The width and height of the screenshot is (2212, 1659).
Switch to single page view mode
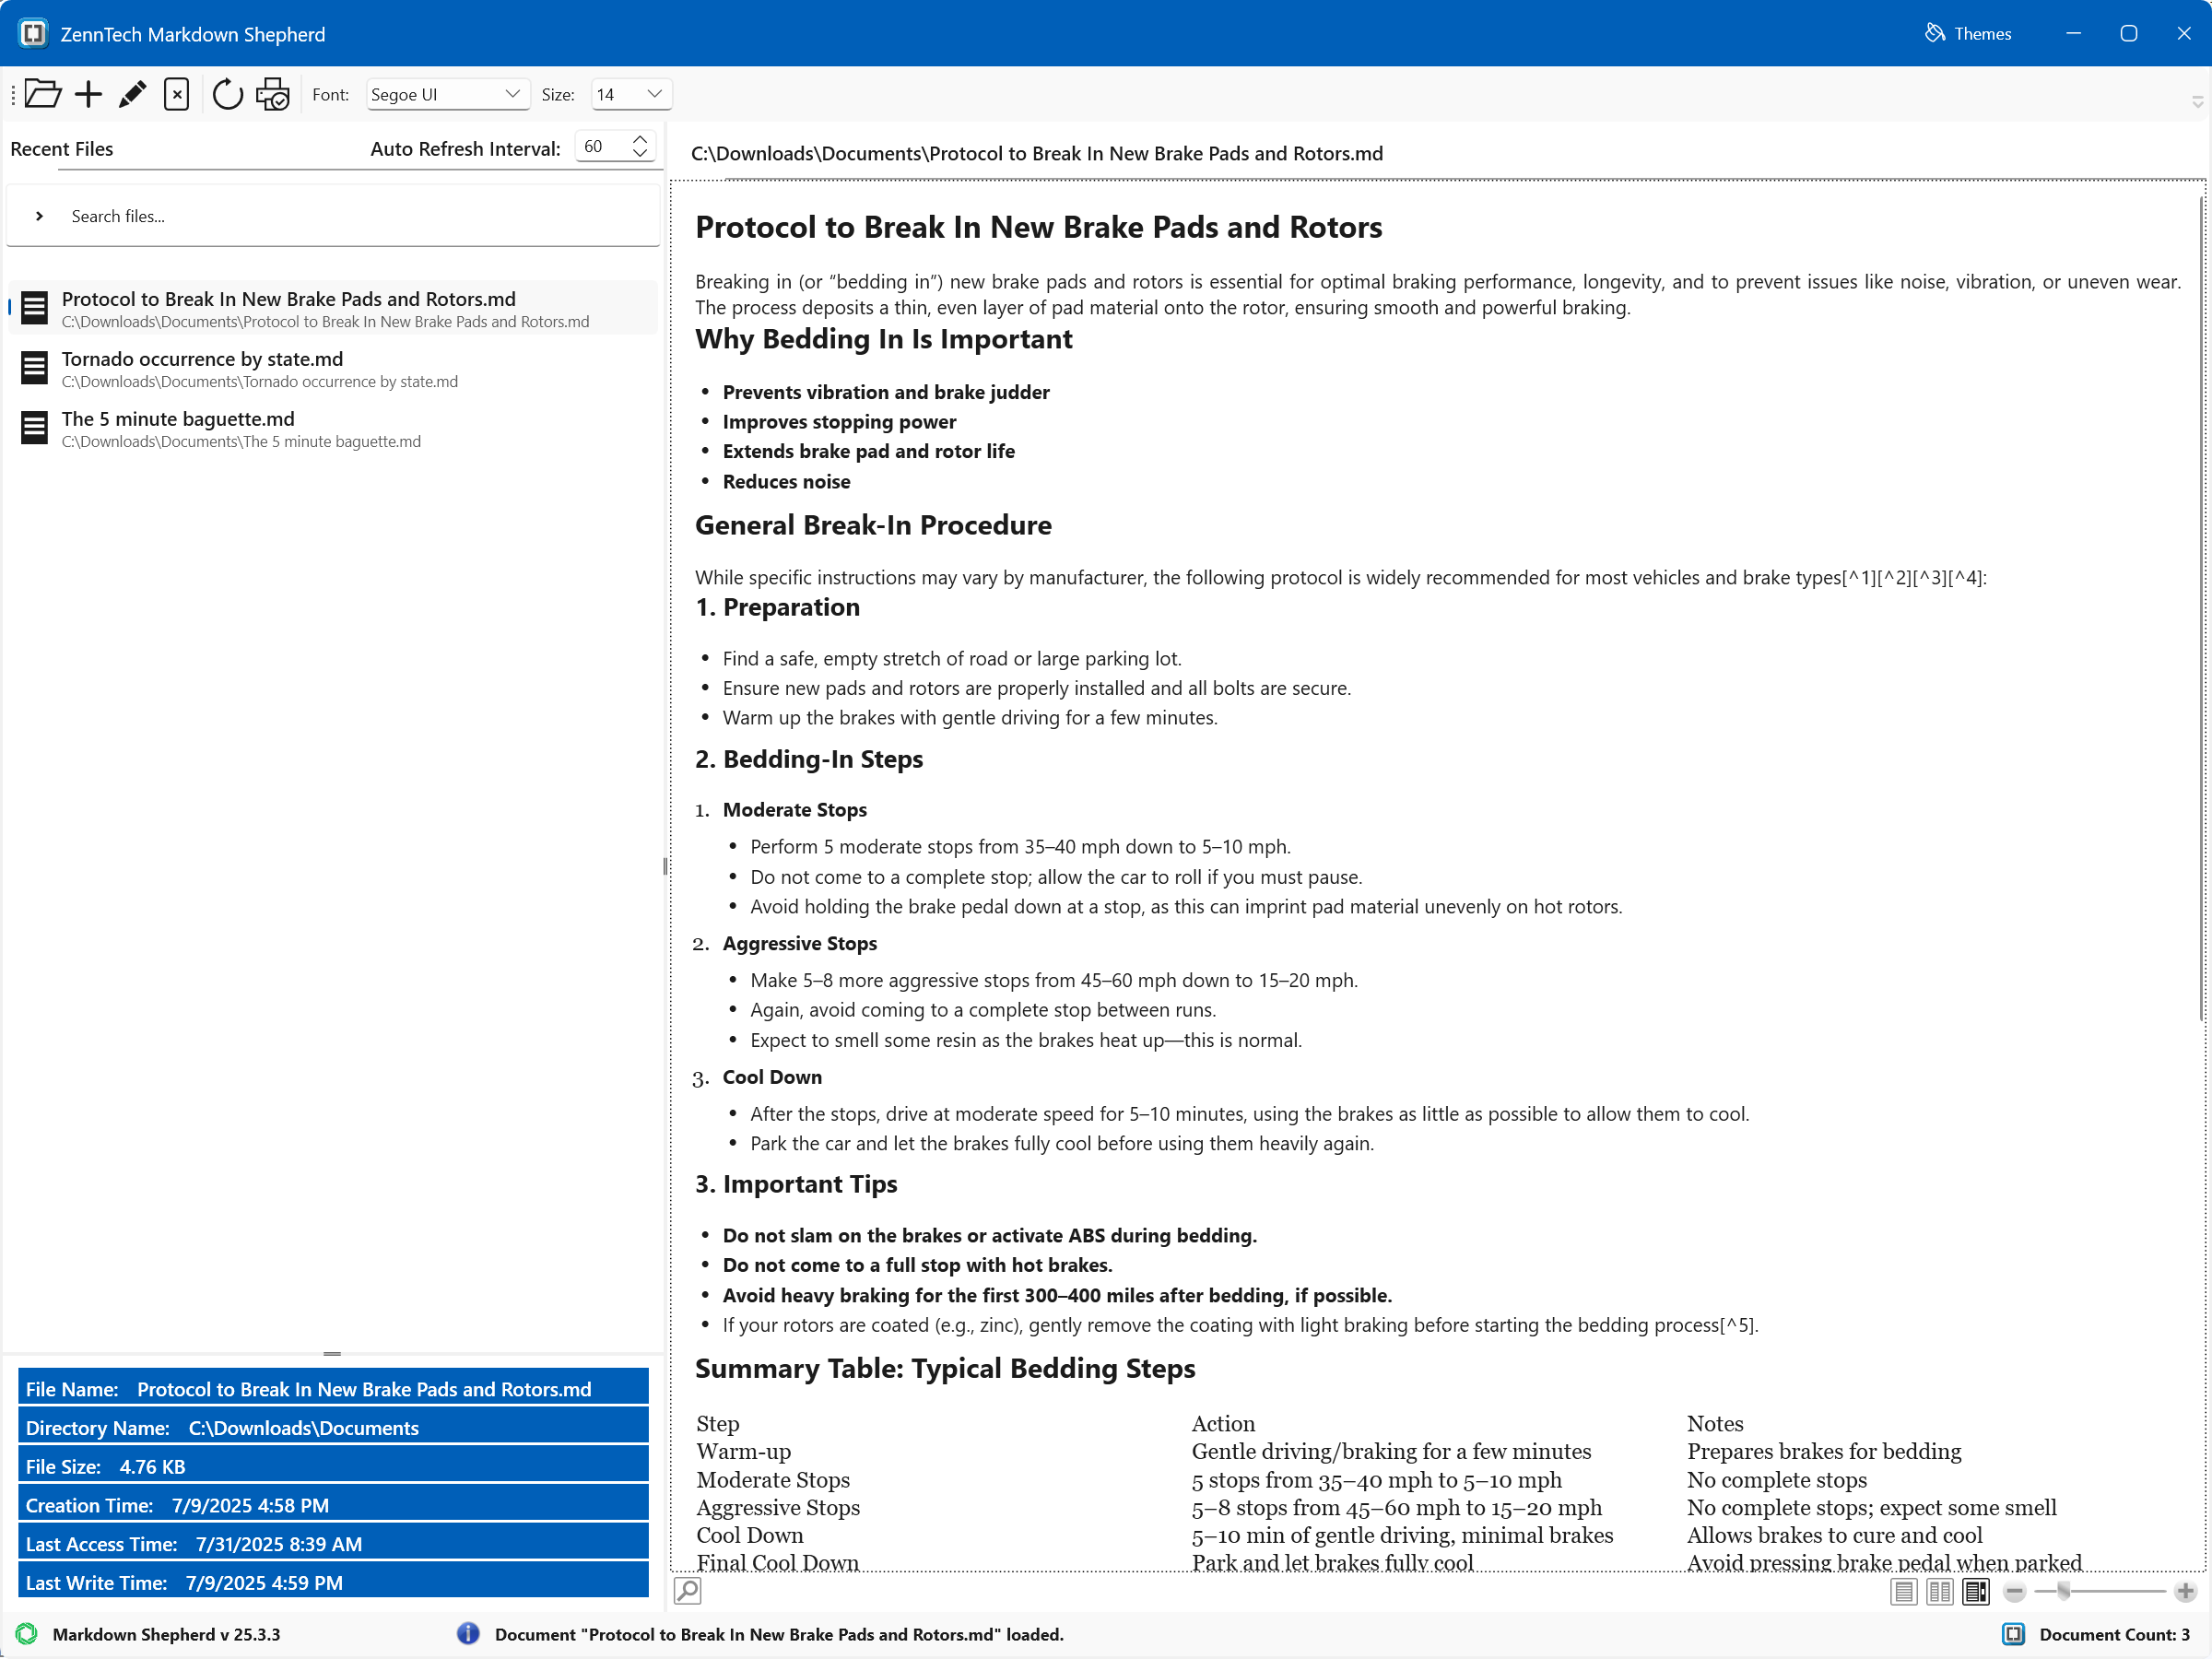point(1903,1591)
